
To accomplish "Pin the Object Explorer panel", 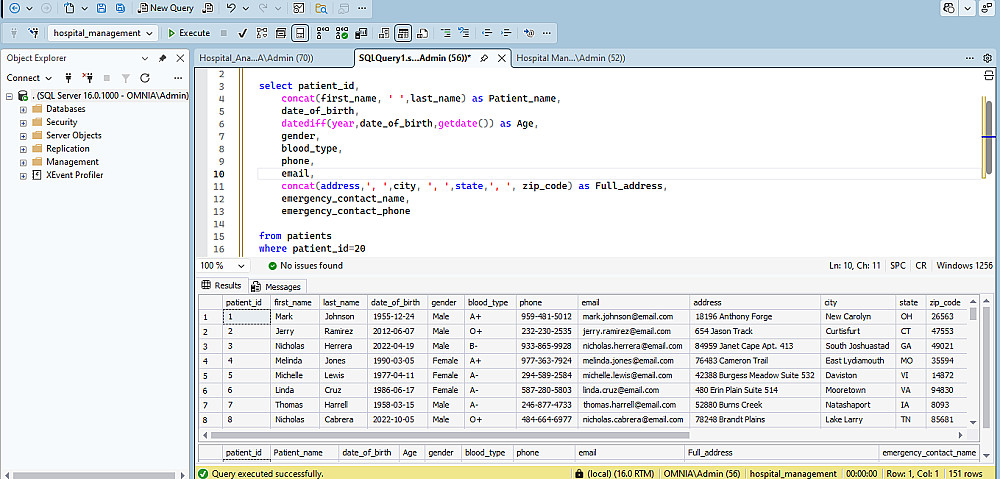I will point(162,58).
